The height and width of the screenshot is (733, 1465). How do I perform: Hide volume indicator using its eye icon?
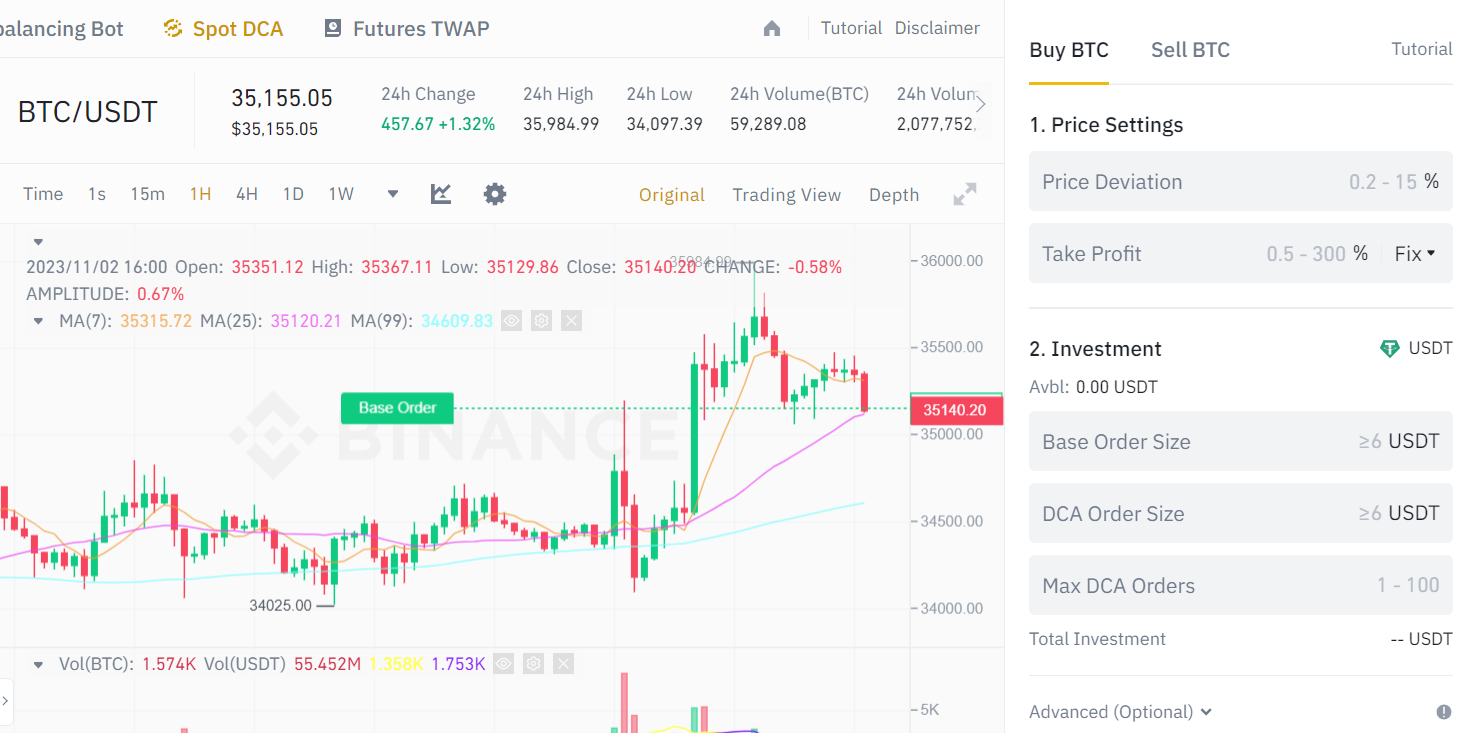(x=503, y=663)
